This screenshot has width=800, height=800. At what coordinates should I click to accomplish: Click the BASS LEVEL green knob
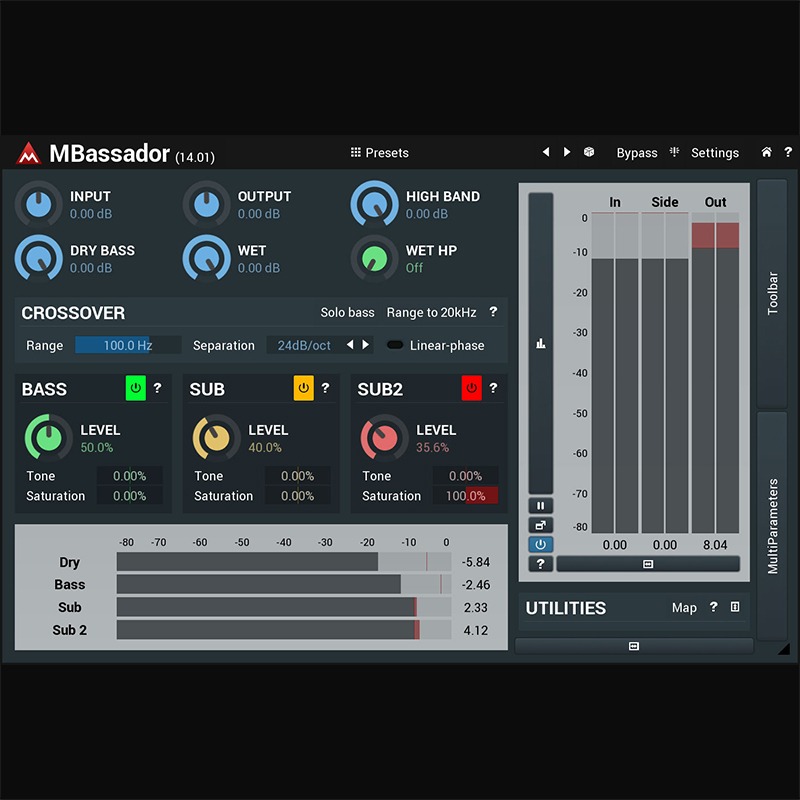point(48,438)
